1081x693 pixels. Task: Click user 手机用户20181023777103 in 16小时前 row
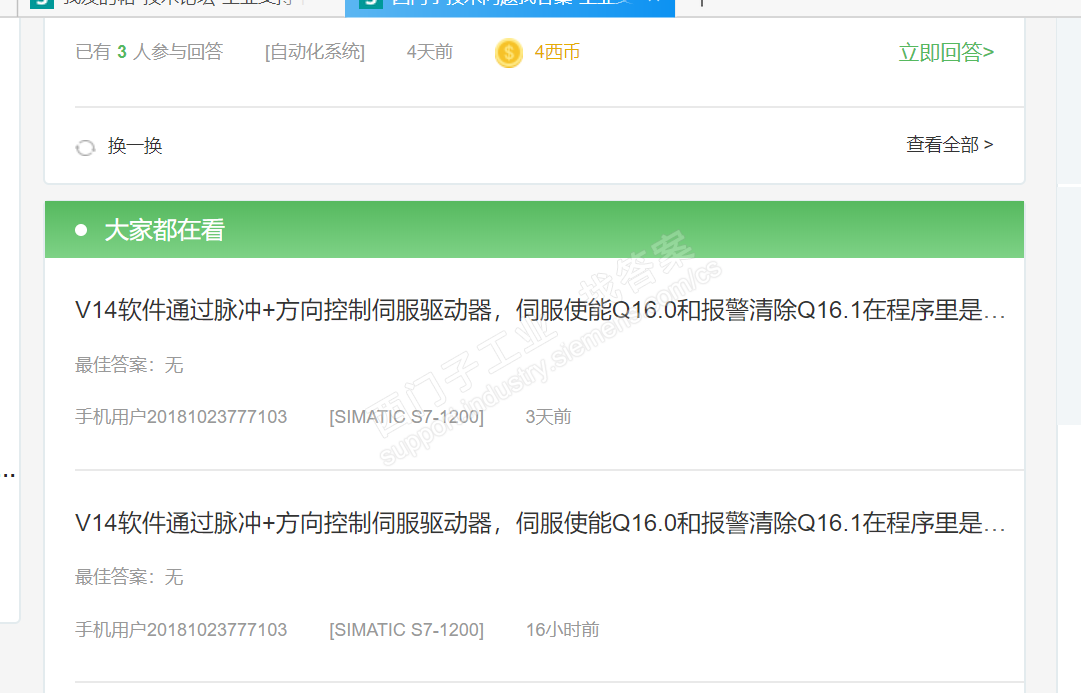click(181, 630)
